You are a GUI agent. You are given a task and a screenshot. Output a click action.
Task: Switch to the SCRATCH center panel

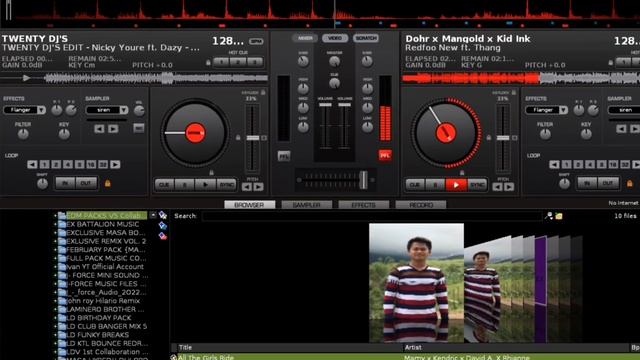366,38
